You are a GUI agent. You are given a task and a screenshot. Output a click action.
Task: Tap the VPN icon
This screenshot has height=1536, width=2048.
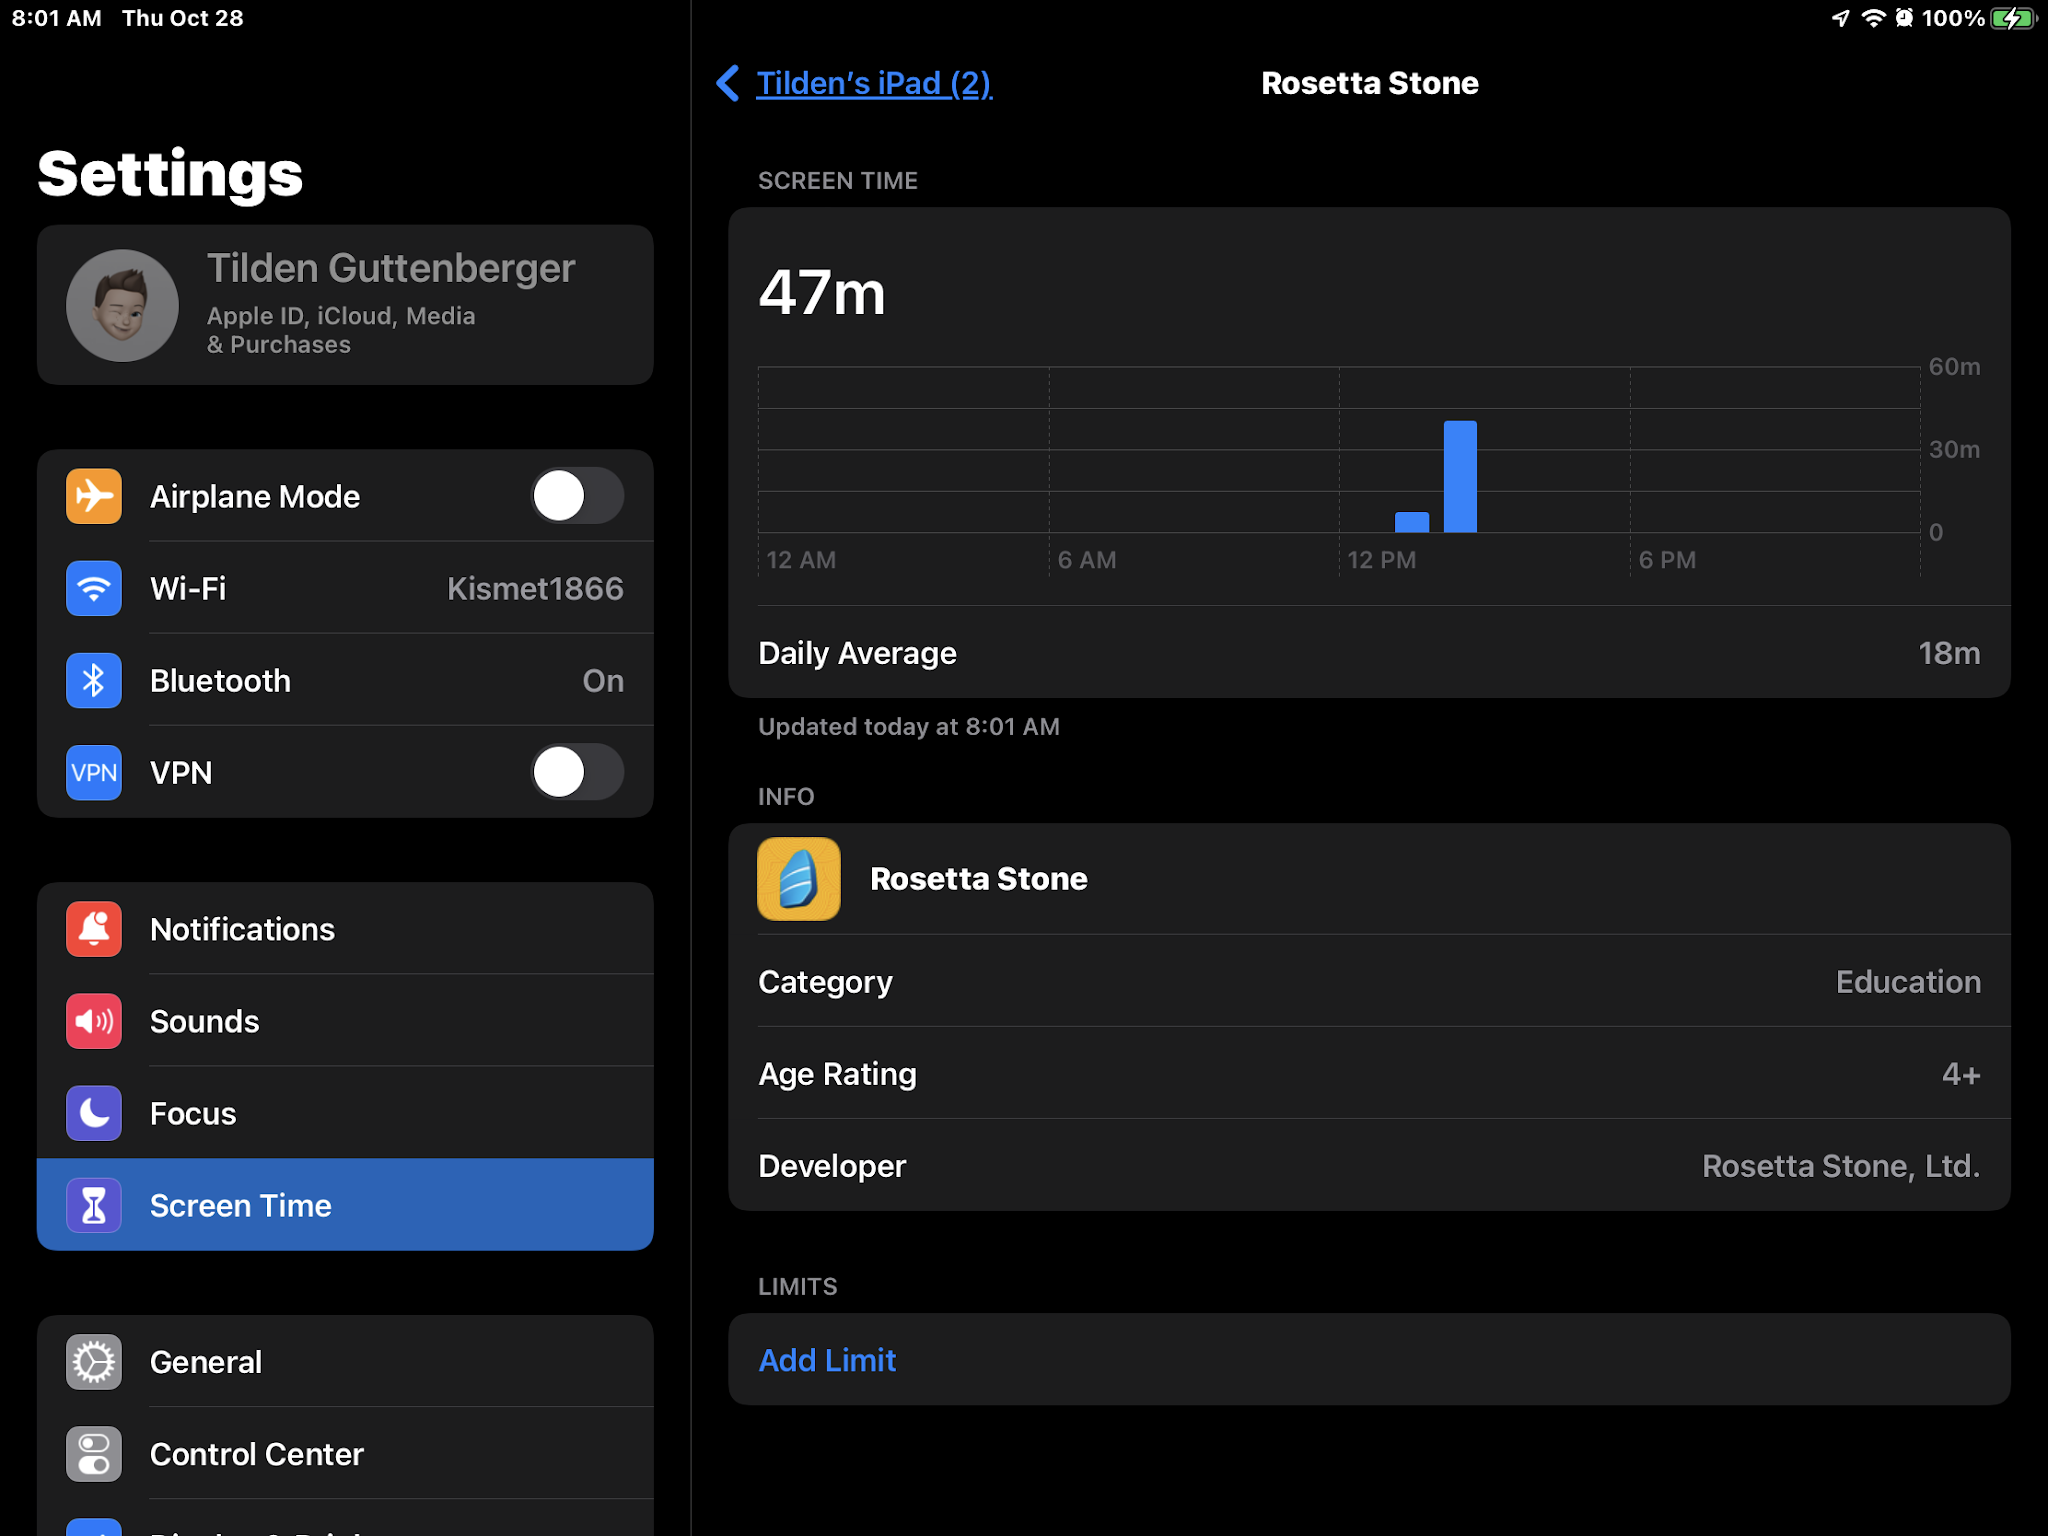point(94,772)
